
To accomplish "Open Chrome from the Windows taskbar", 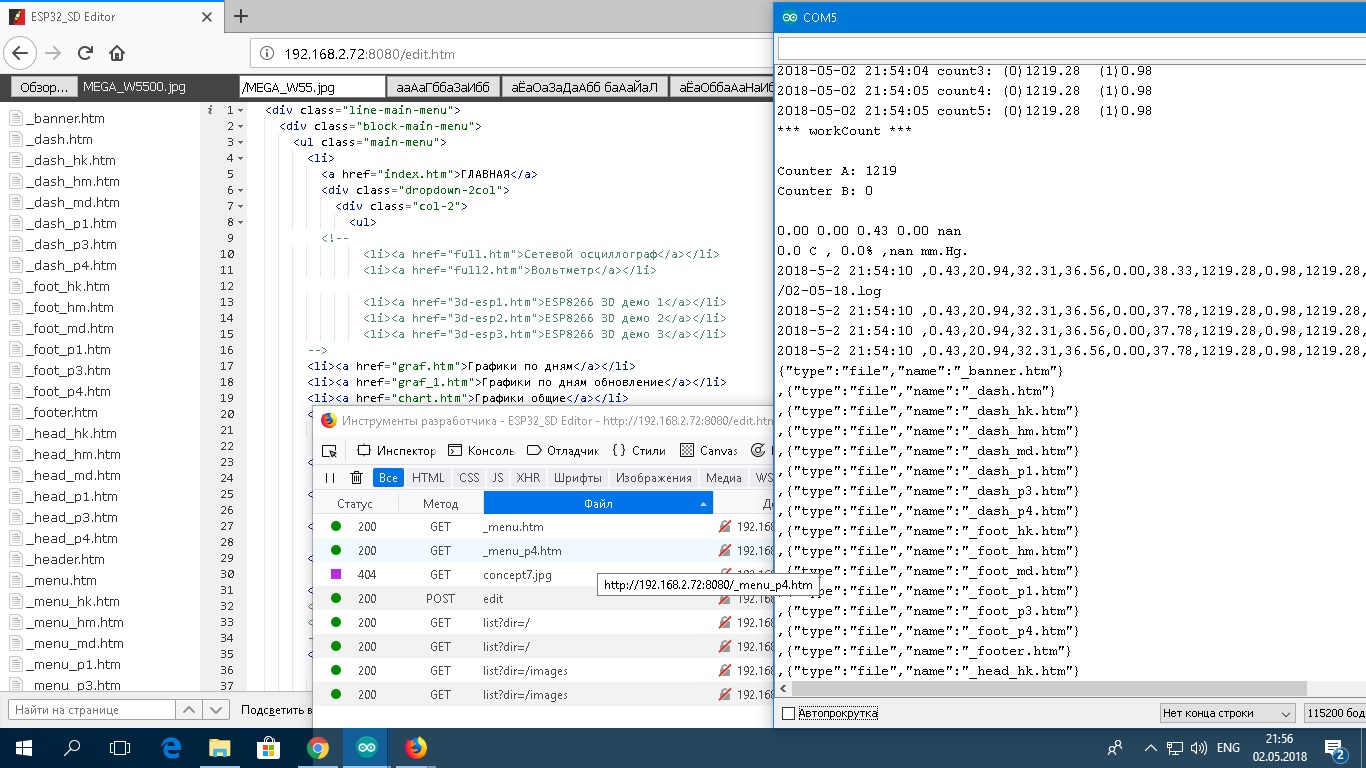I will coord(318,747).
